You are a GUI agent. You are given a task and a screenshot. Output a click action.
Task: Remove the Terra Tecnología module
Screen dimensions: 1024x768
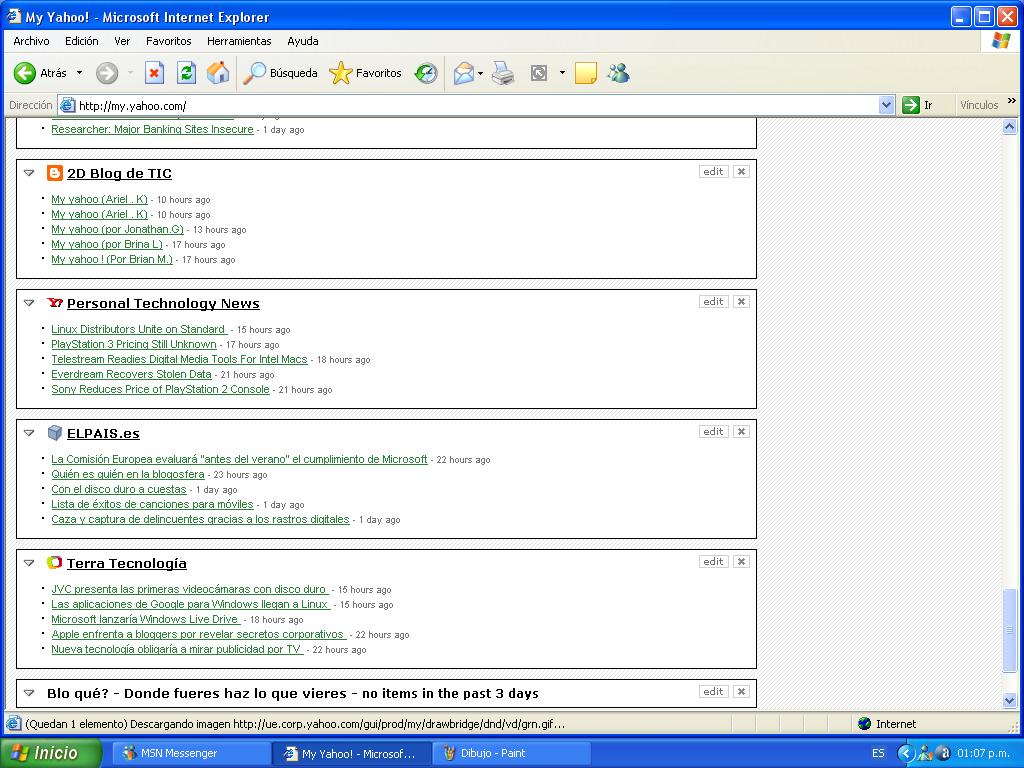(x=741, y=562)
